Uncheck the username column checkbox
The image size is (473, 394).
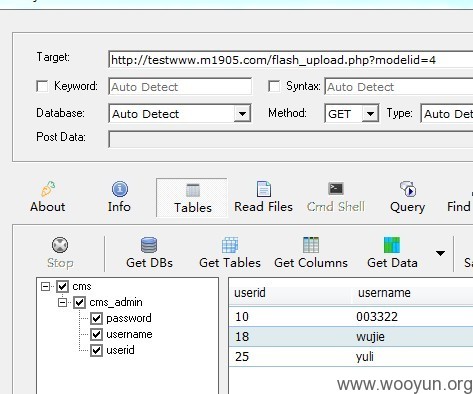click(96, 334)
